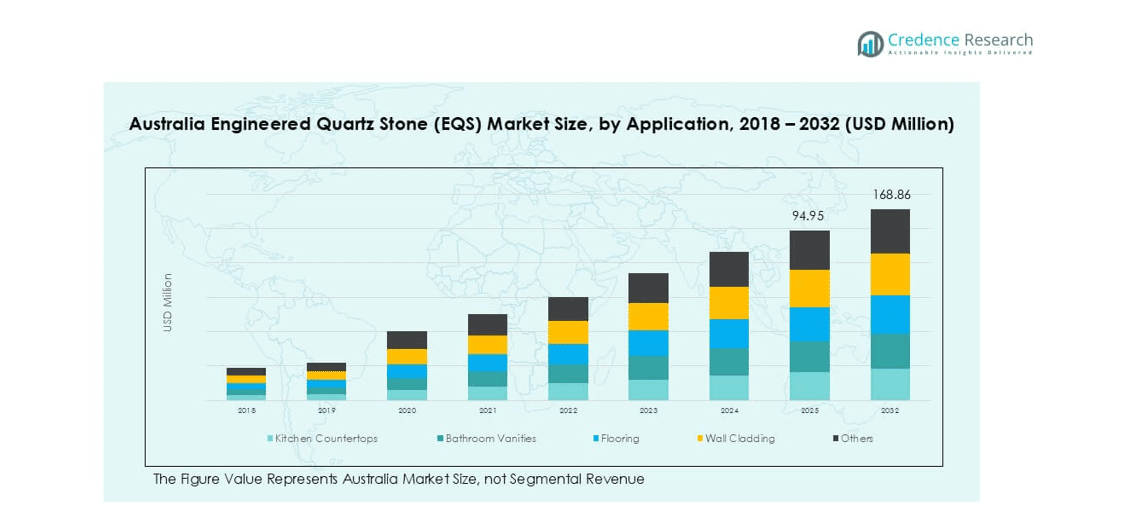1147x525 pixels.
Task: Click the Credence Research company name text
Action: pos(960,41)
